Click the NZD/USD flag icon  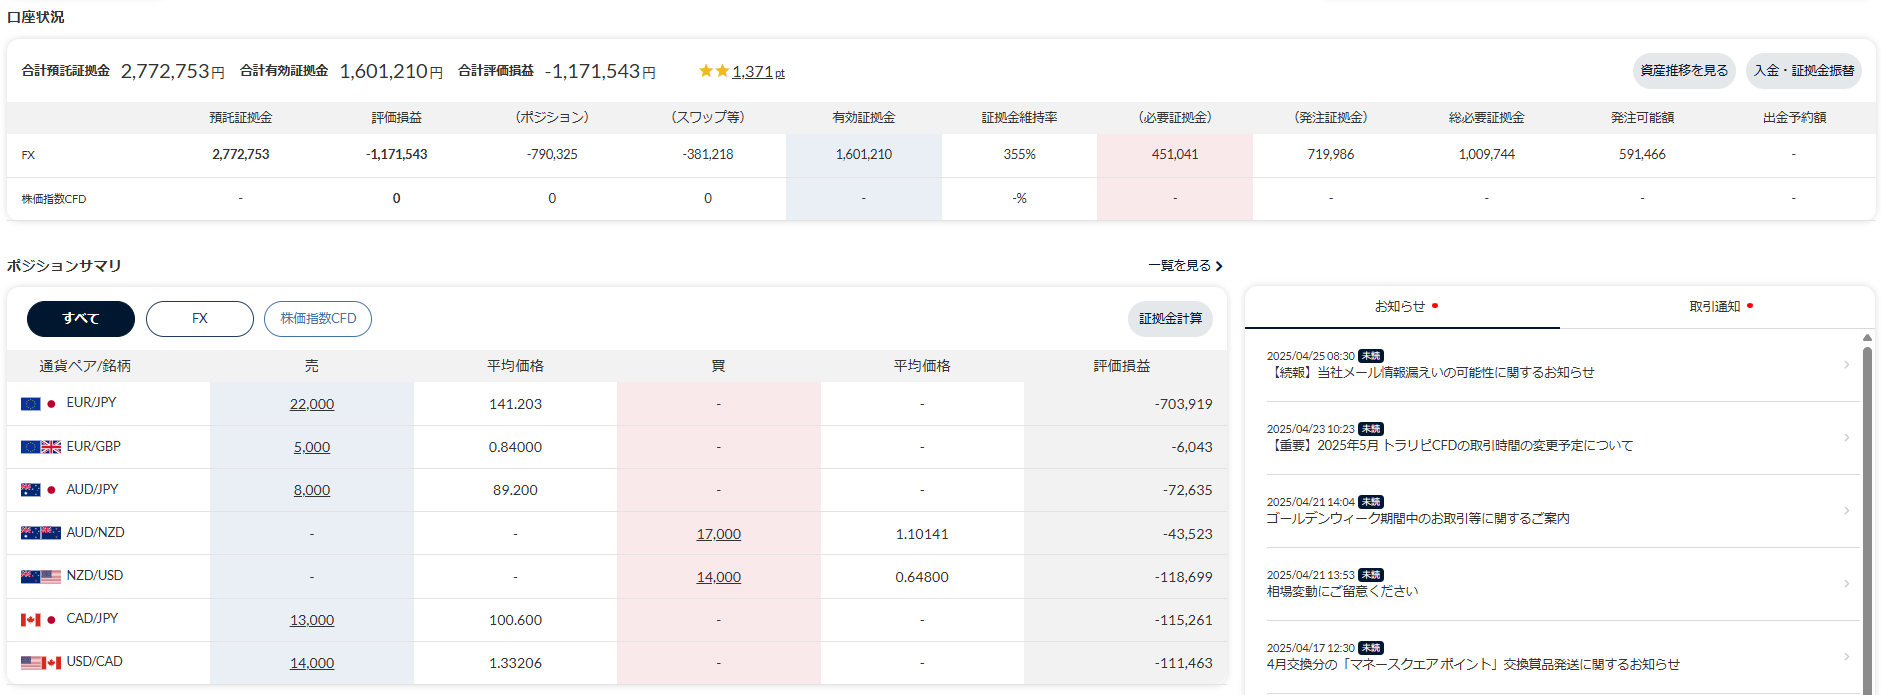40,576
